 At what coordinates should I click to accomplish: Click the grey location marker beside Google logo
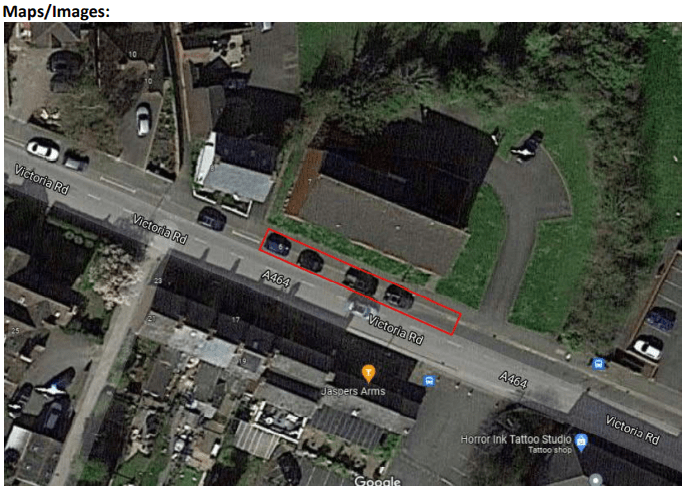(595, 480)
